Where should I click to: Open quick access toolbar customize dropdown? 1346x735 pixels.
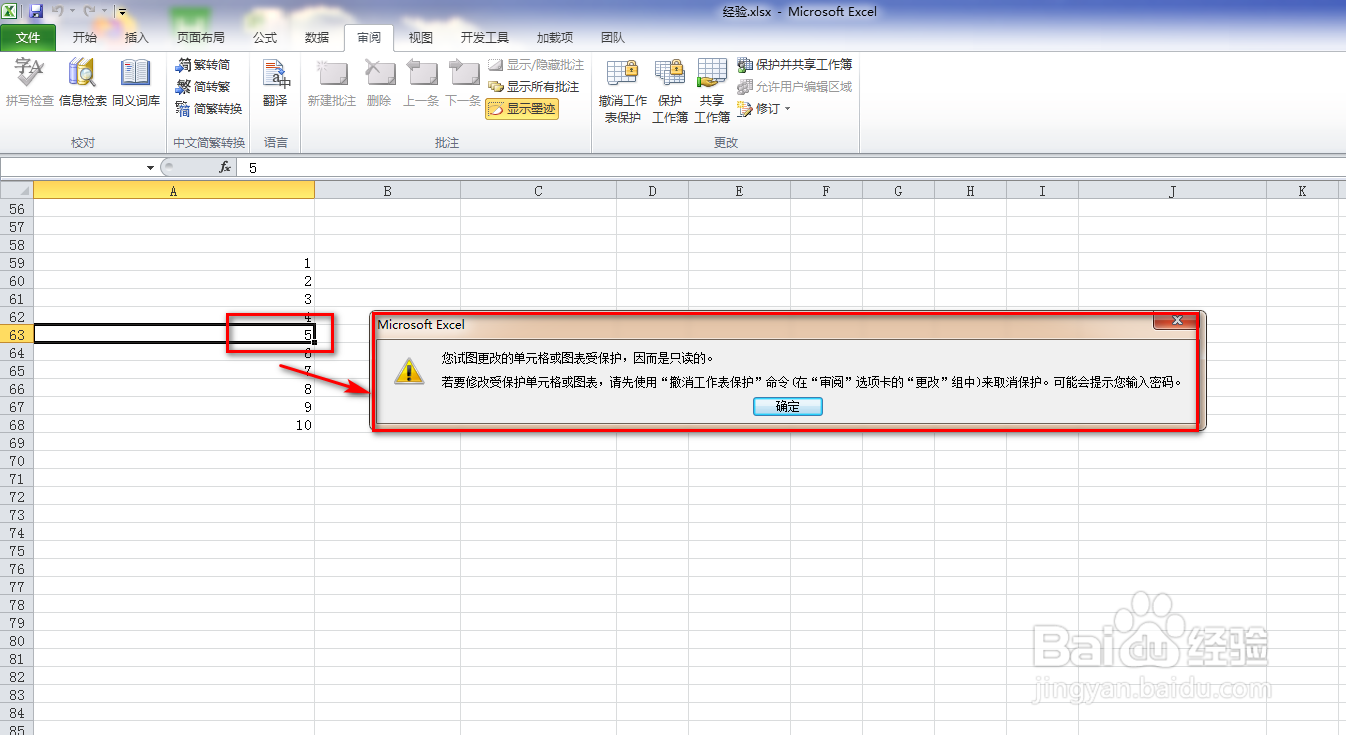[x=121, y=12]
